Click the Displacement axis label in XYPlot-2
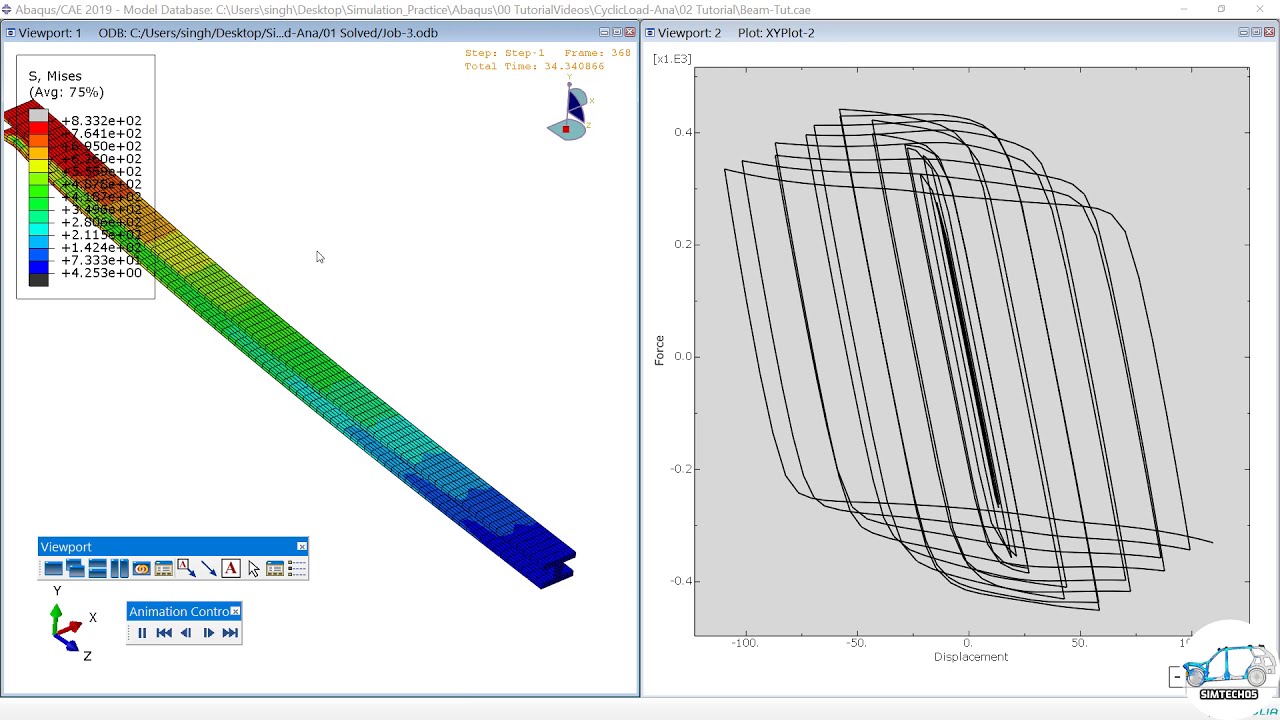 971,657
